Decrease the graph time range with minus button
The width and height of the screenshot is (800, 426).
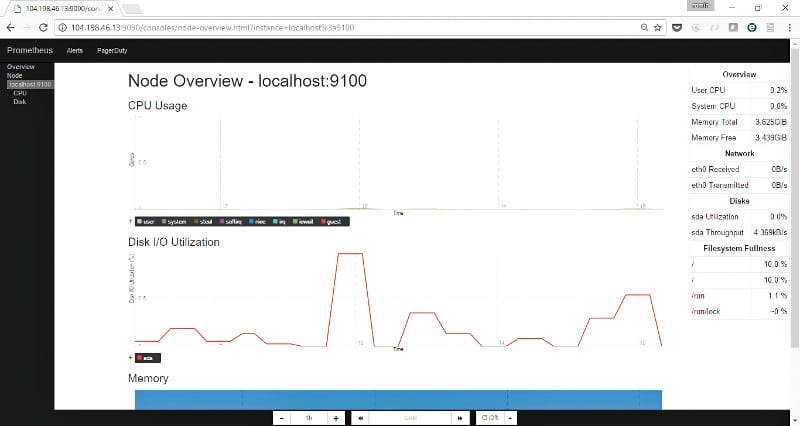point(282,418)
